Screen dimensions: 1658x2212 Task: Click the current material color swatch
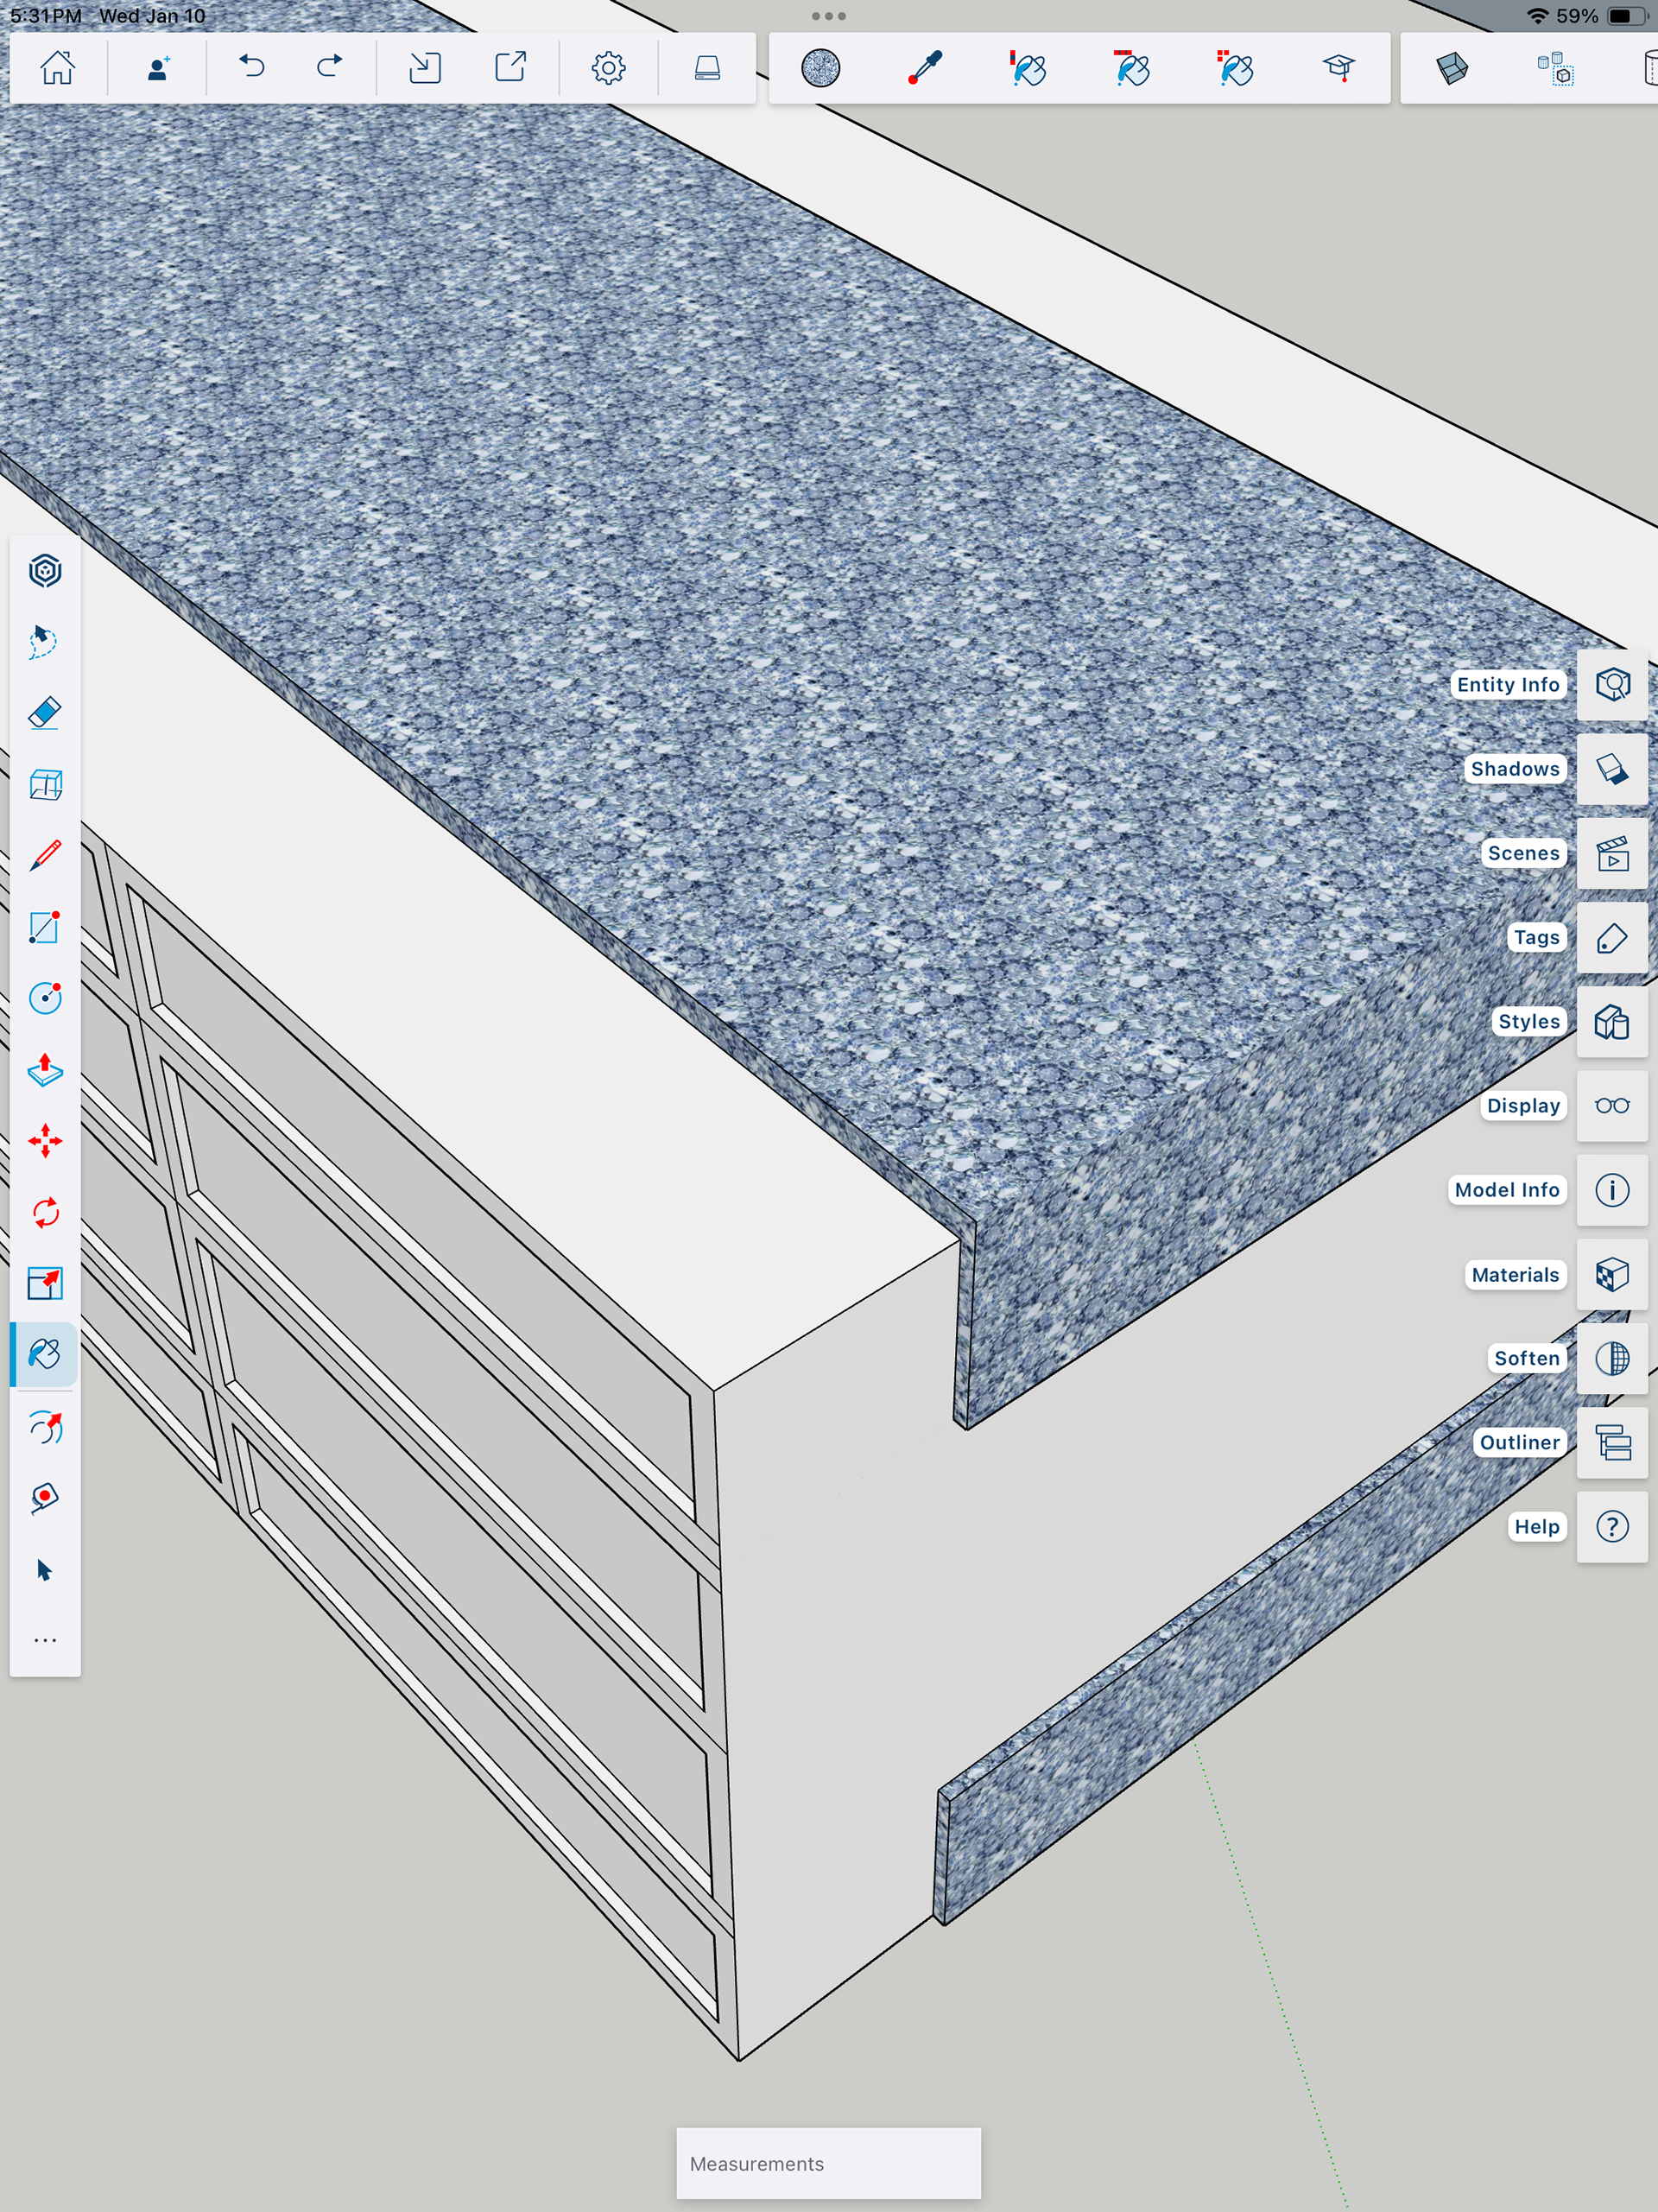click(821, 68)
